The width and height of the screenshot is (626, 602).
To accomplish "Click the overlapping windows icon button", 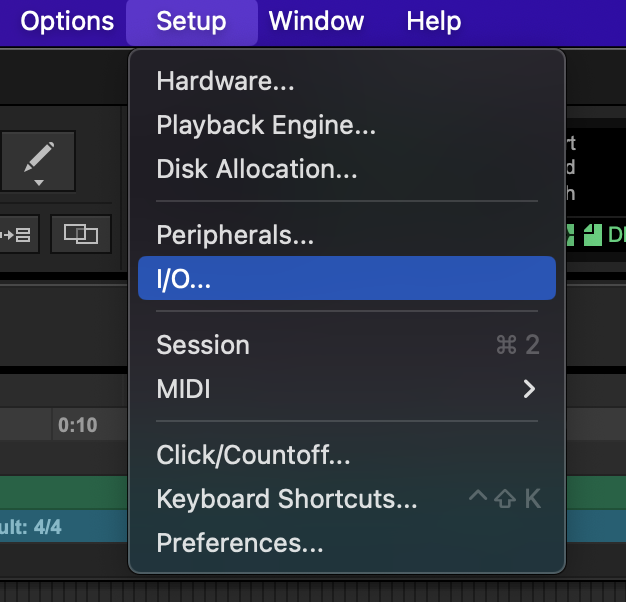I will tap(81, 234).
